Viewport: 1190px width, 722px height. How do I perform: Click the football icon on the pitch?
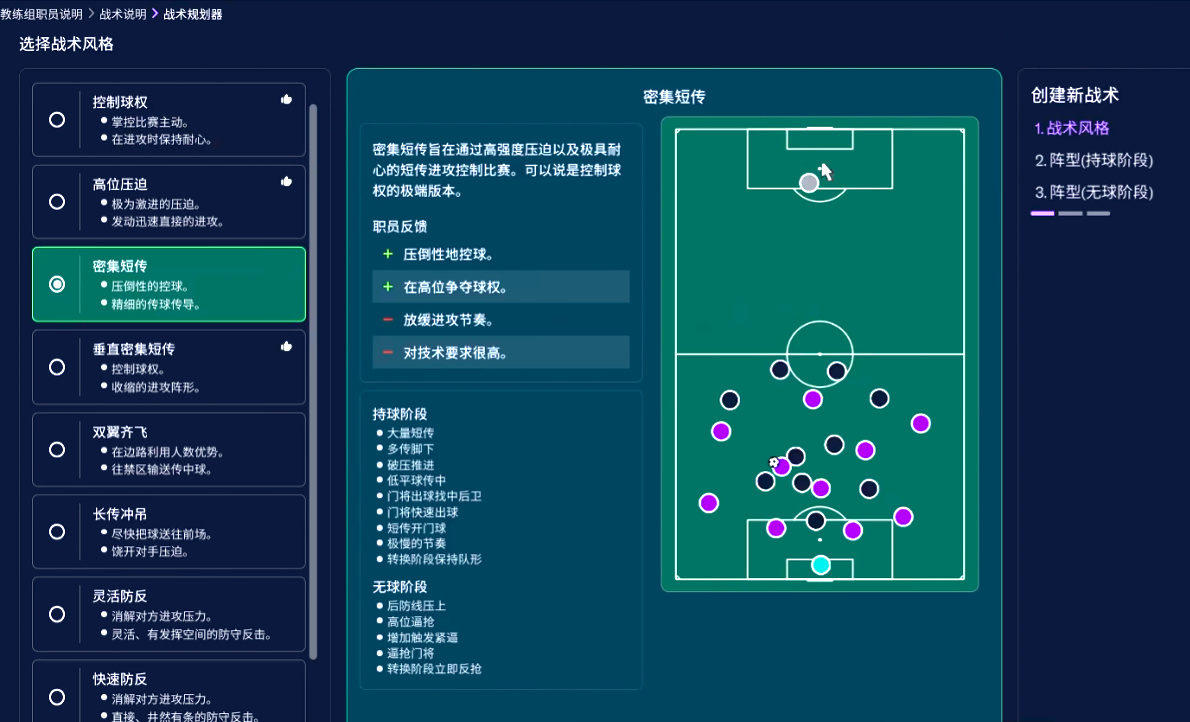[x=773, y=462]
